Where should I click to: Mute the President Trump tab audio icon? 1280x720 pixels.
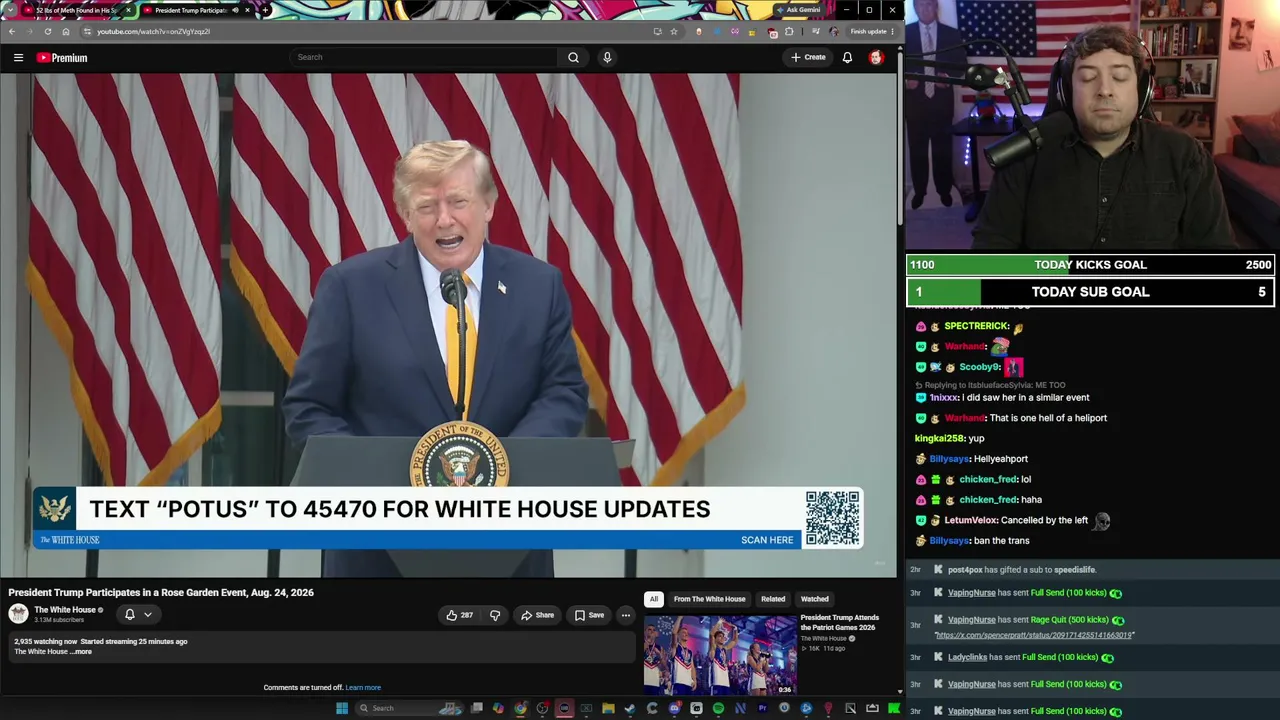coord(236,10)
